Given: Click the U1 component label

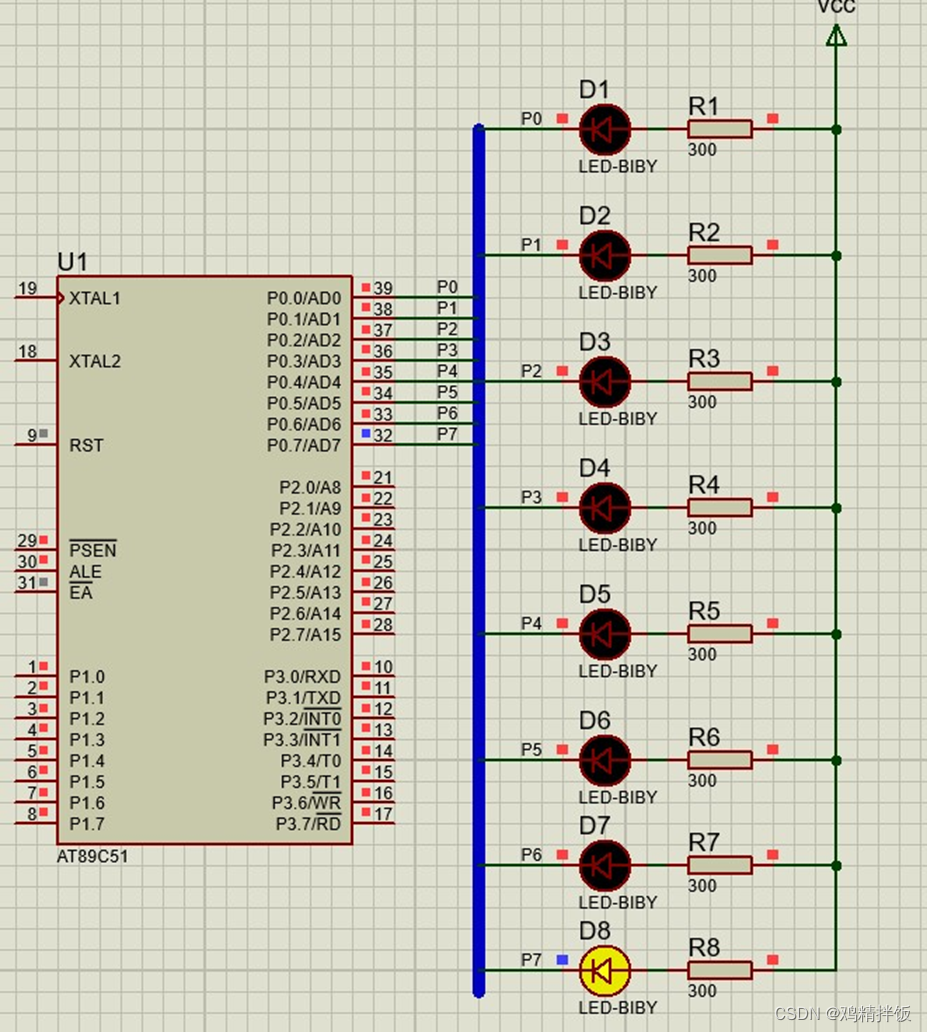Looking at the screenshot, I should click(x=72, y=262).
